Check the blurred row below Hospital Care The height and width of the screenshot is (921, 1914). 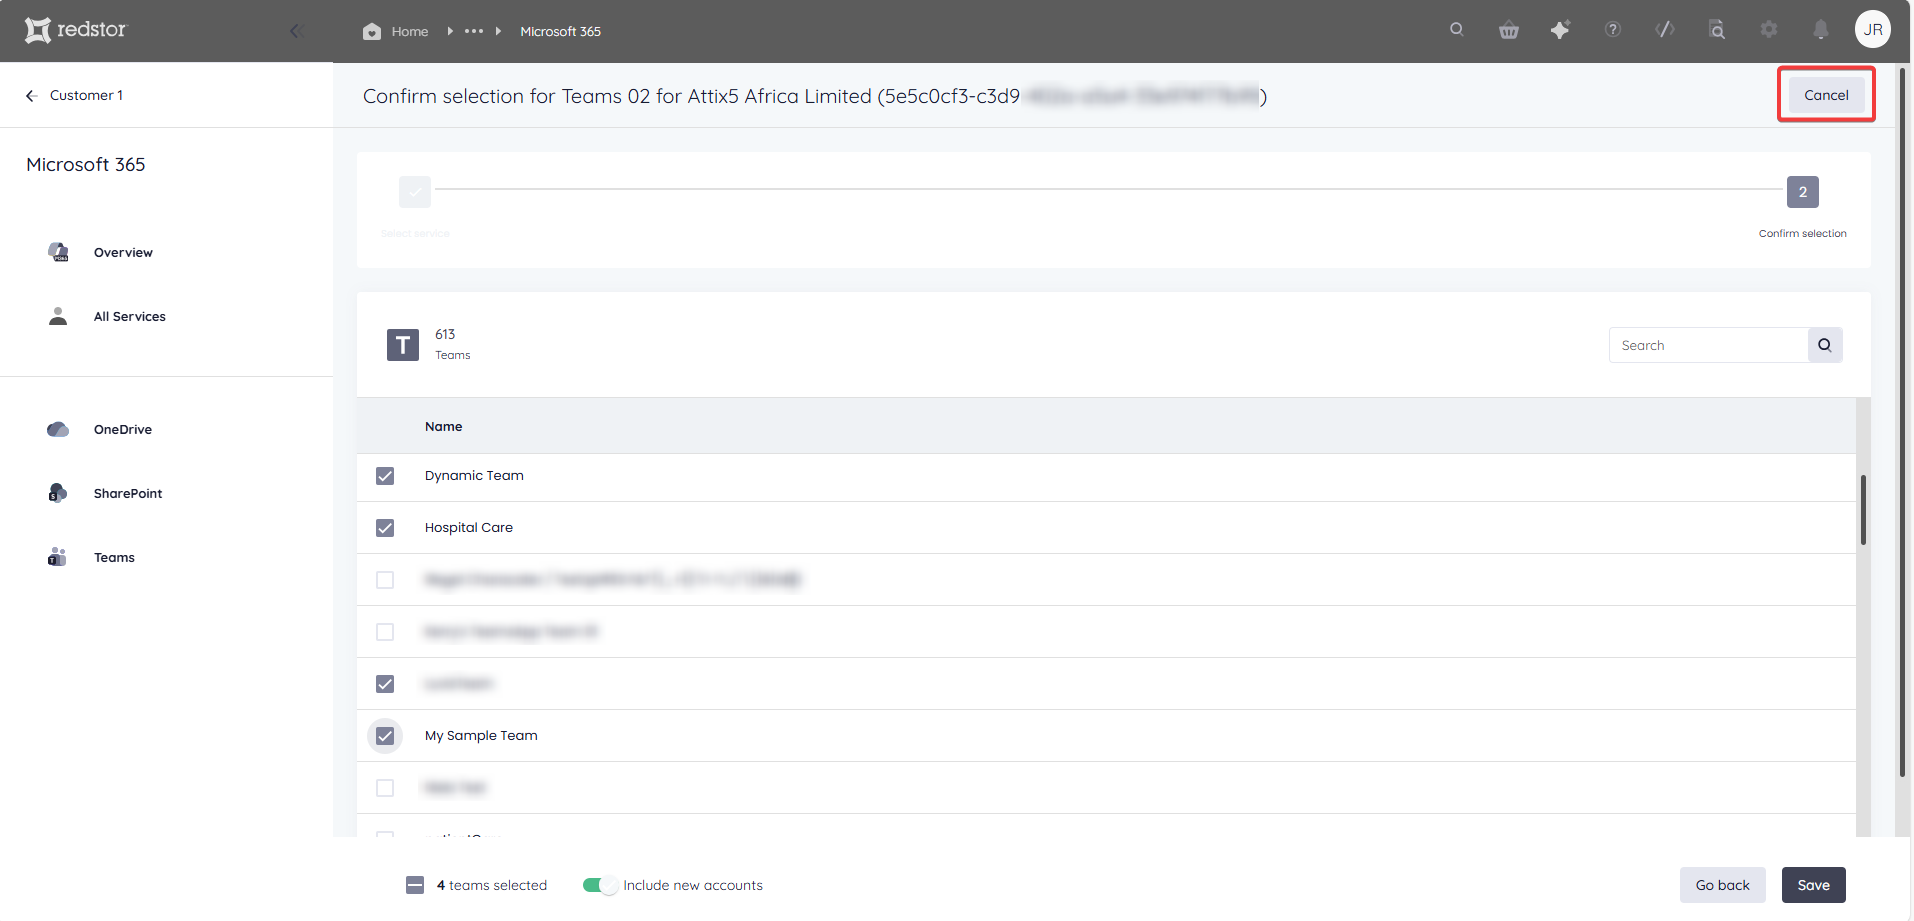click(385, 580)
